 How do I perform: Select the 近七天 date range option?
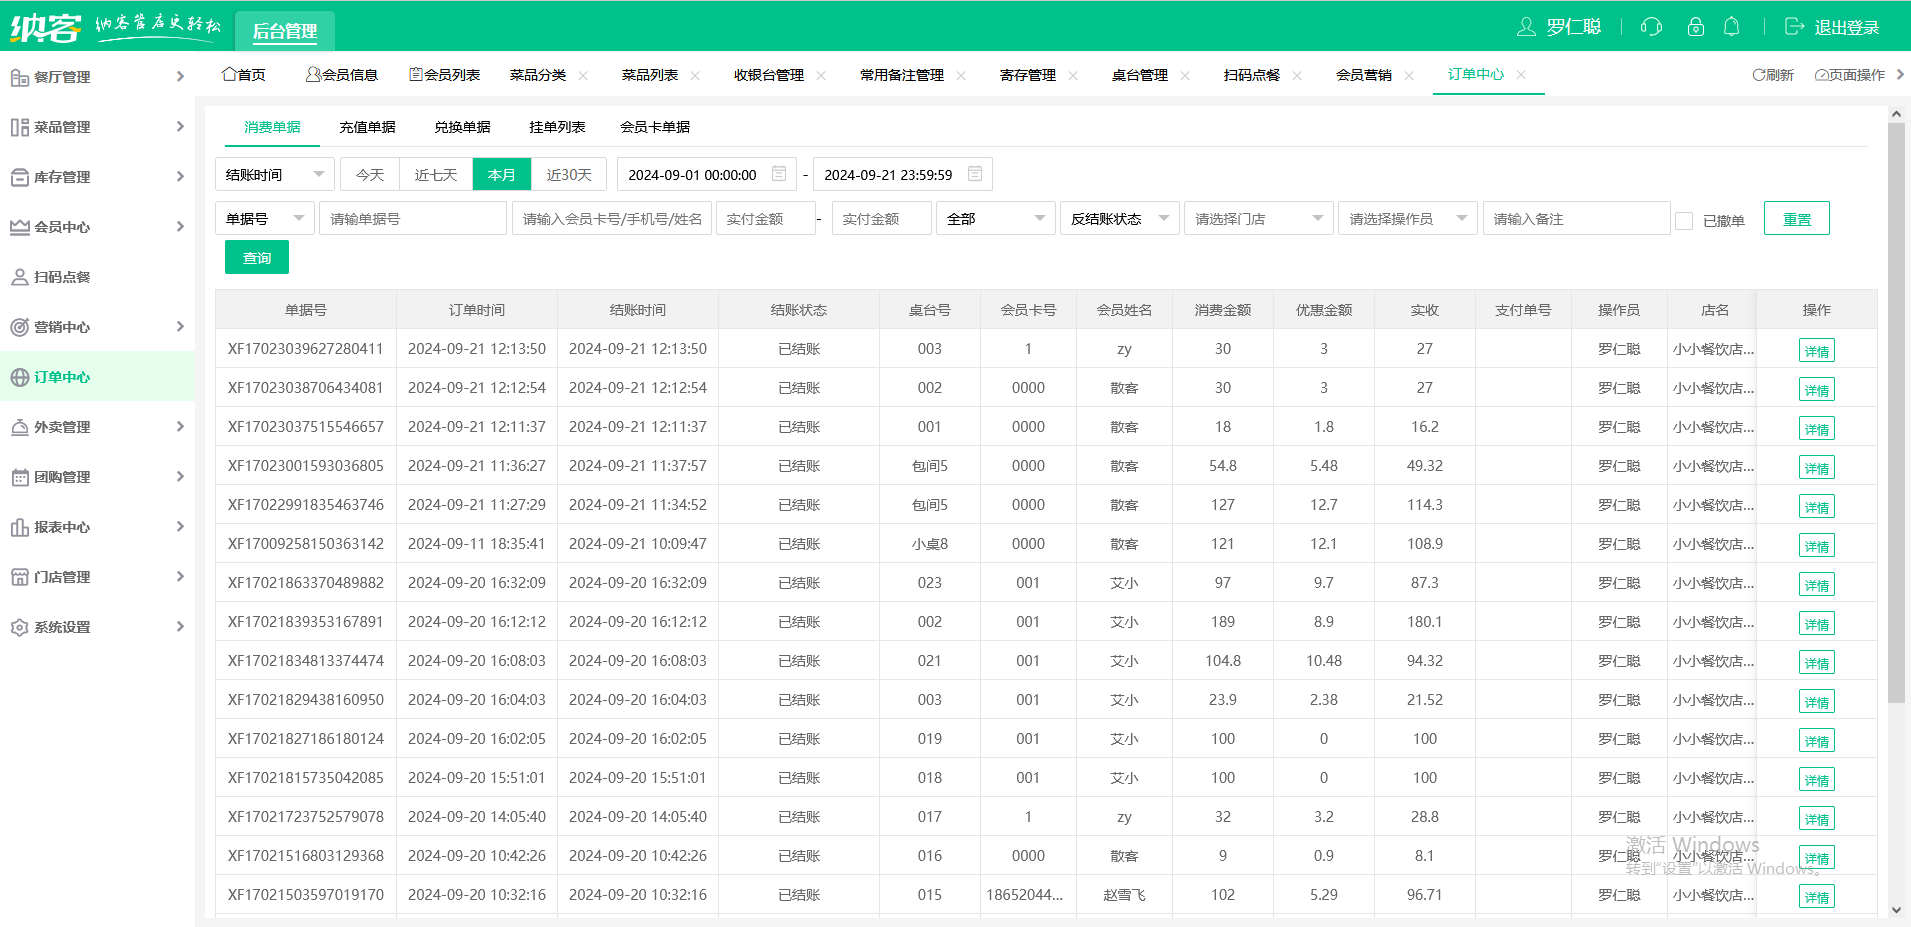coord(436,175)
